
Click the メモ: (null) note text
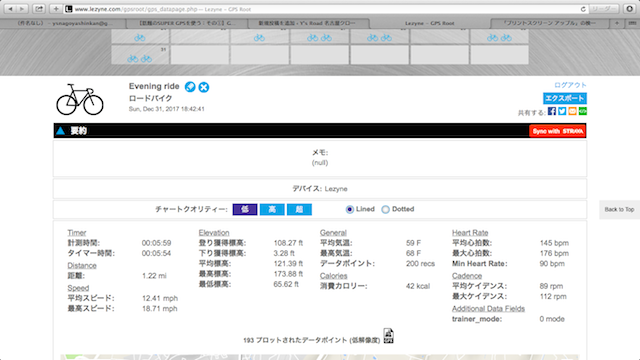click(x=320, y=158)
